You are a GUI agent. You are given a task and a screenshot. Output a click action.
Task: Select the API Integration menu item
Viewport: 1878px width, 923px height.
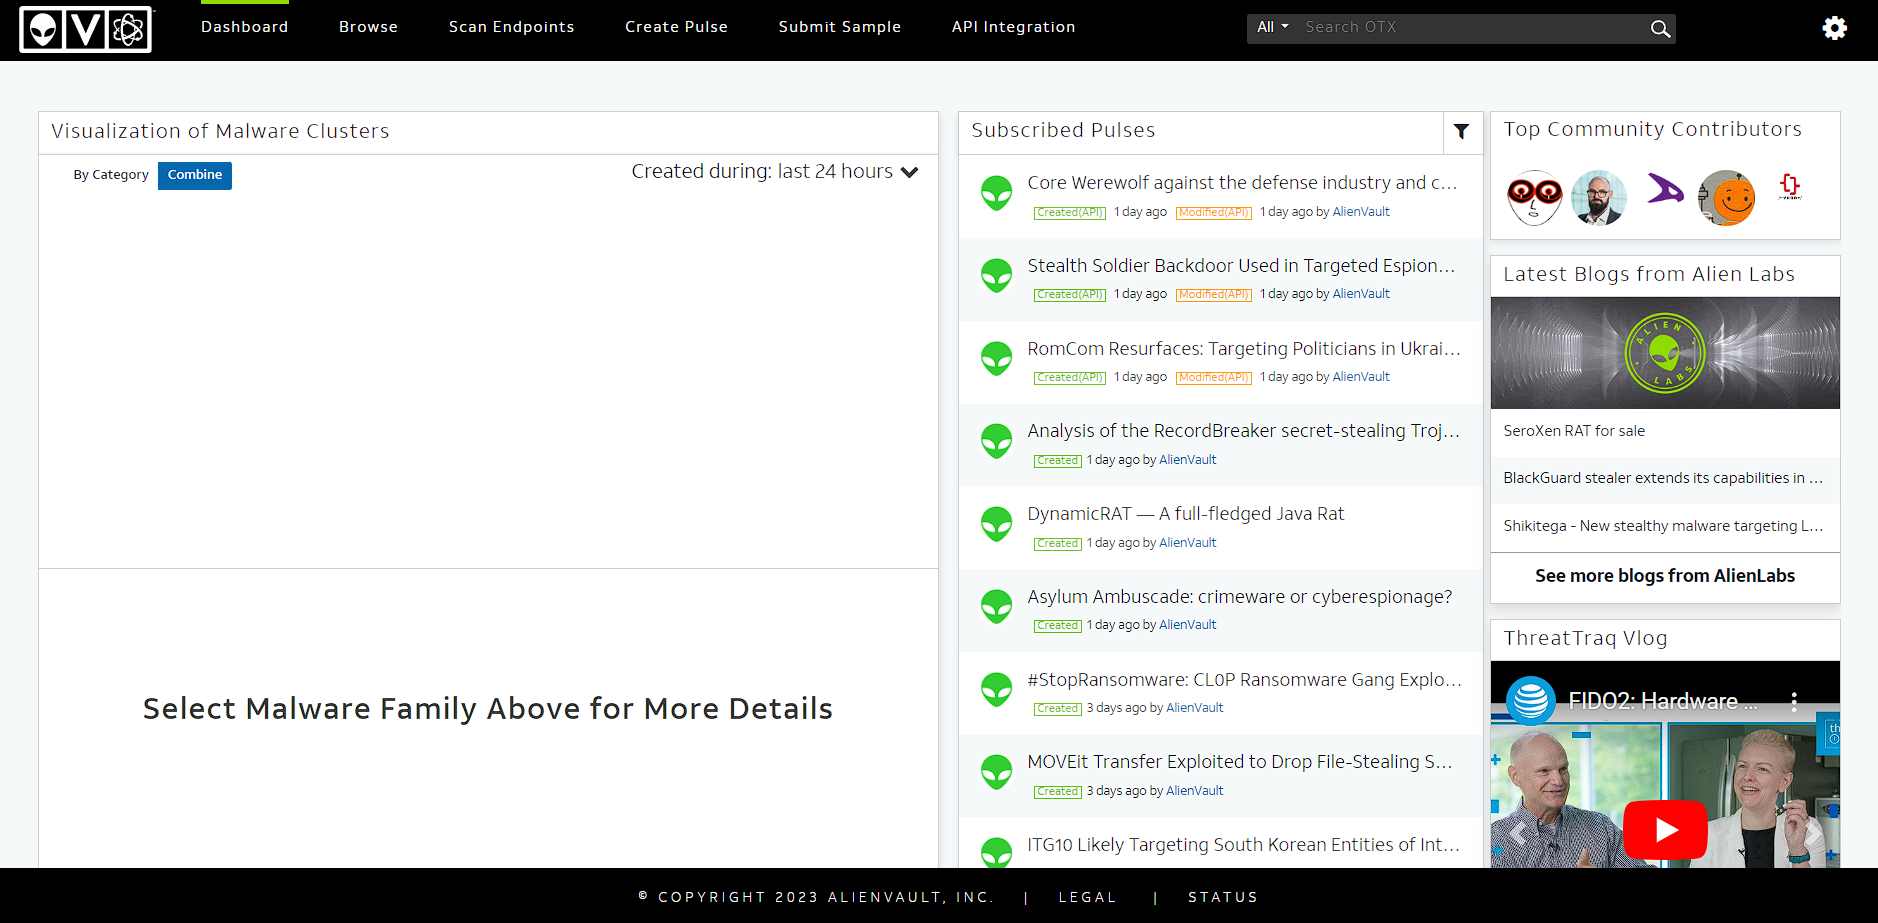1013,27
